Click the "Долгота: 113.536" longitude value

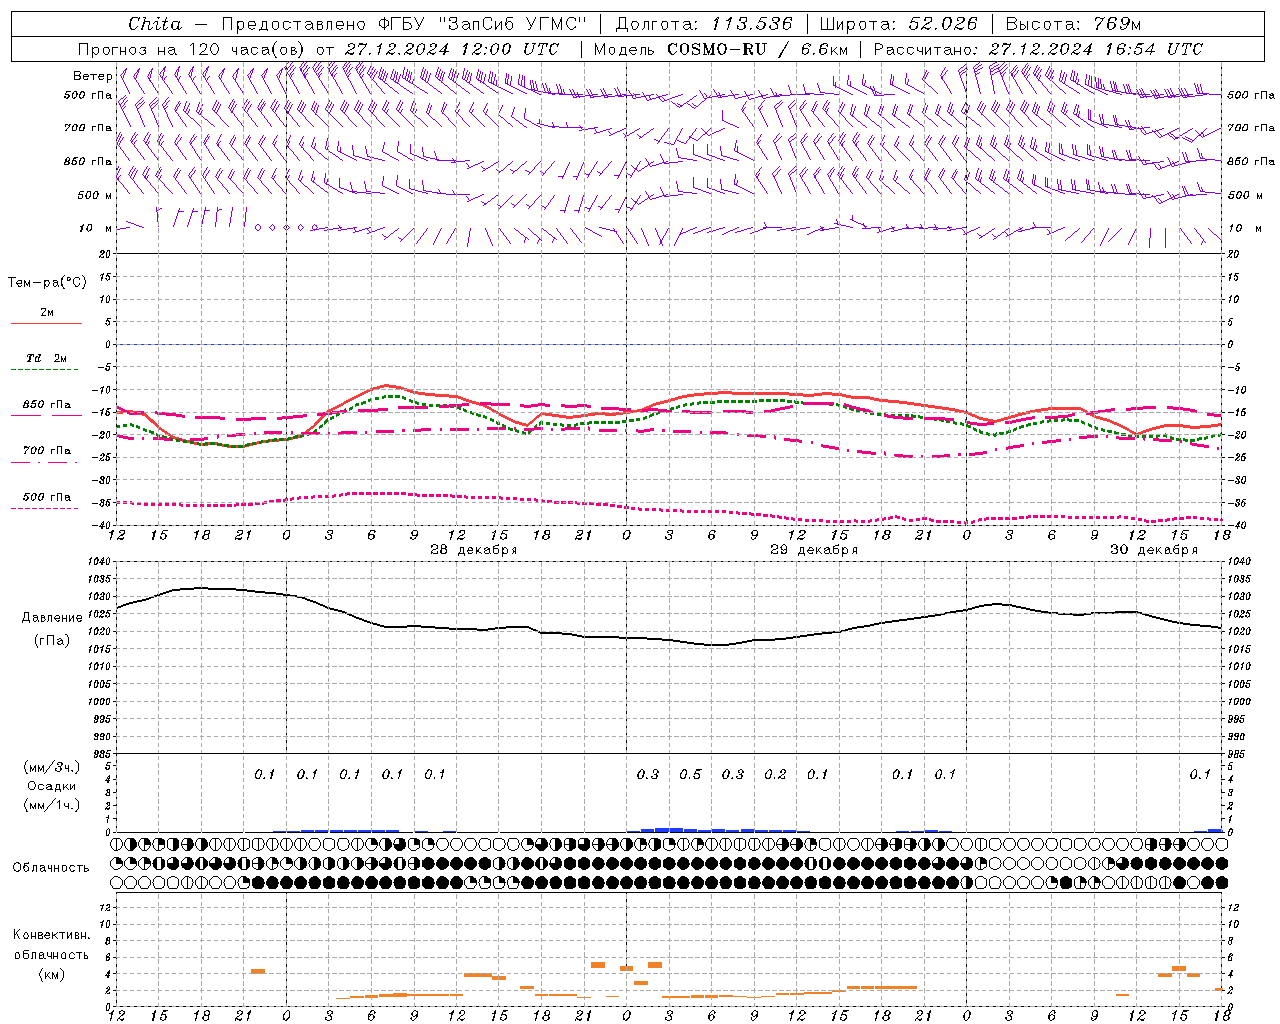[x=704, y=24]
